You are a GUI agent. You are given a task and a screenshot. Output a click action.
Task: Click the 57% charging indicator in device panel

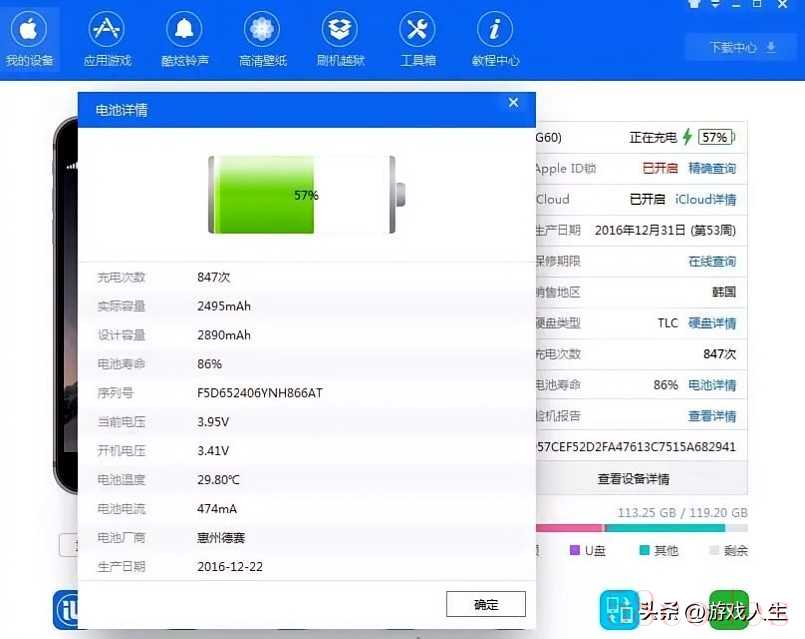point(715,137)
